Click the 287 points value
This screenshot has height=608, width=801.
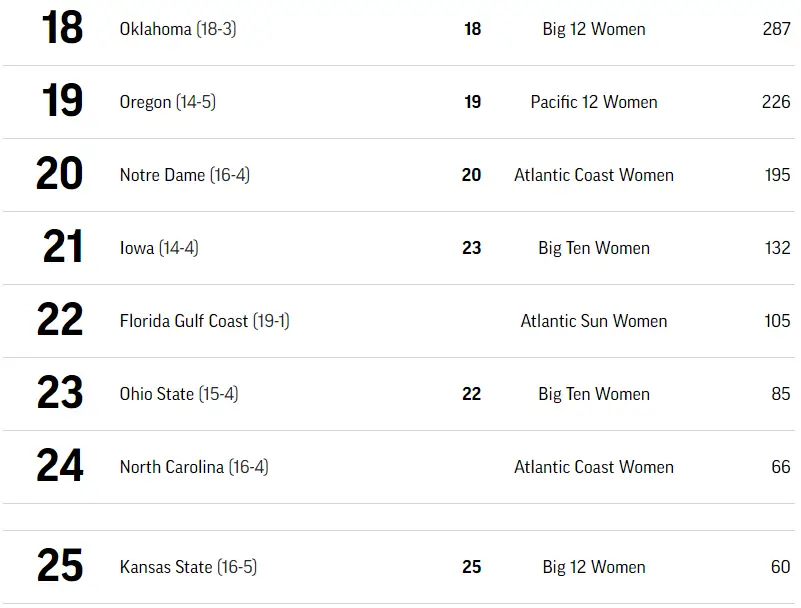click(776, 29)
